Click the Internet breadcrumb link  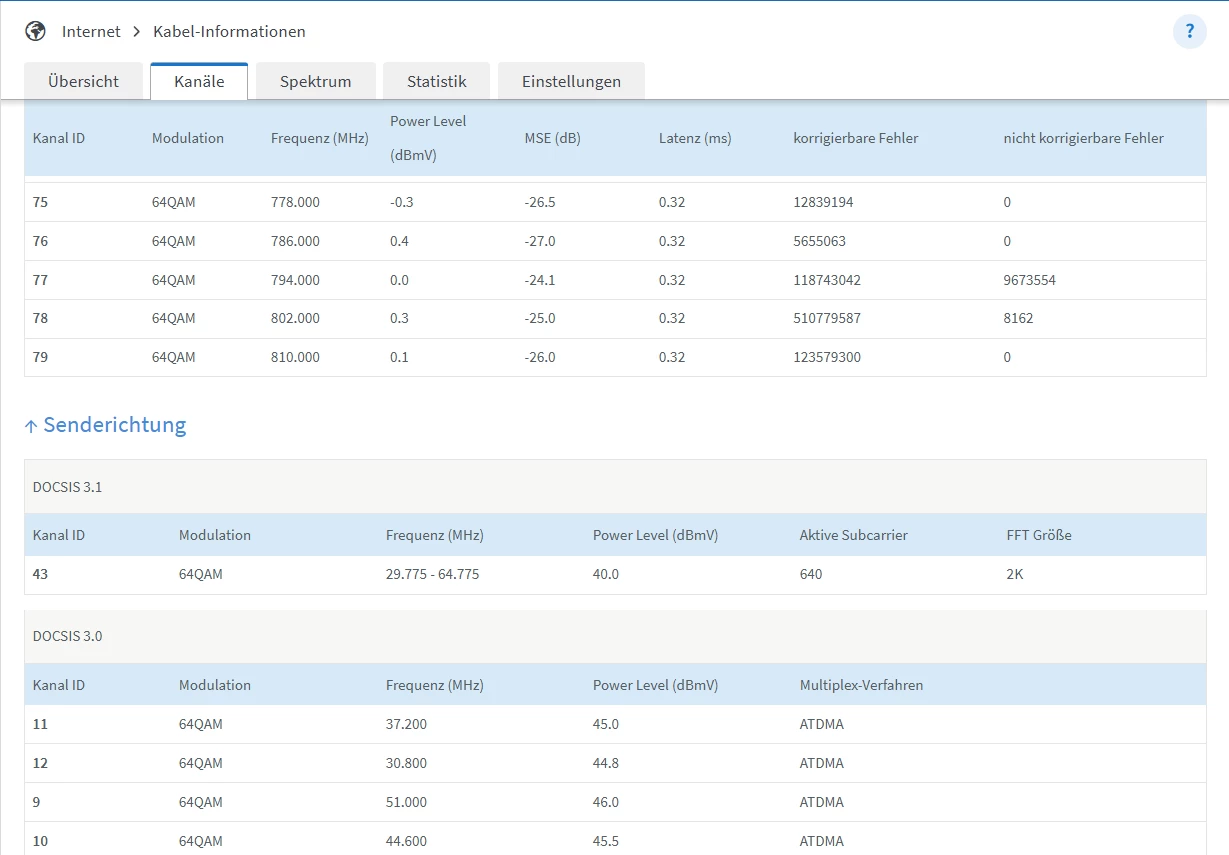(x=91, y=32)
